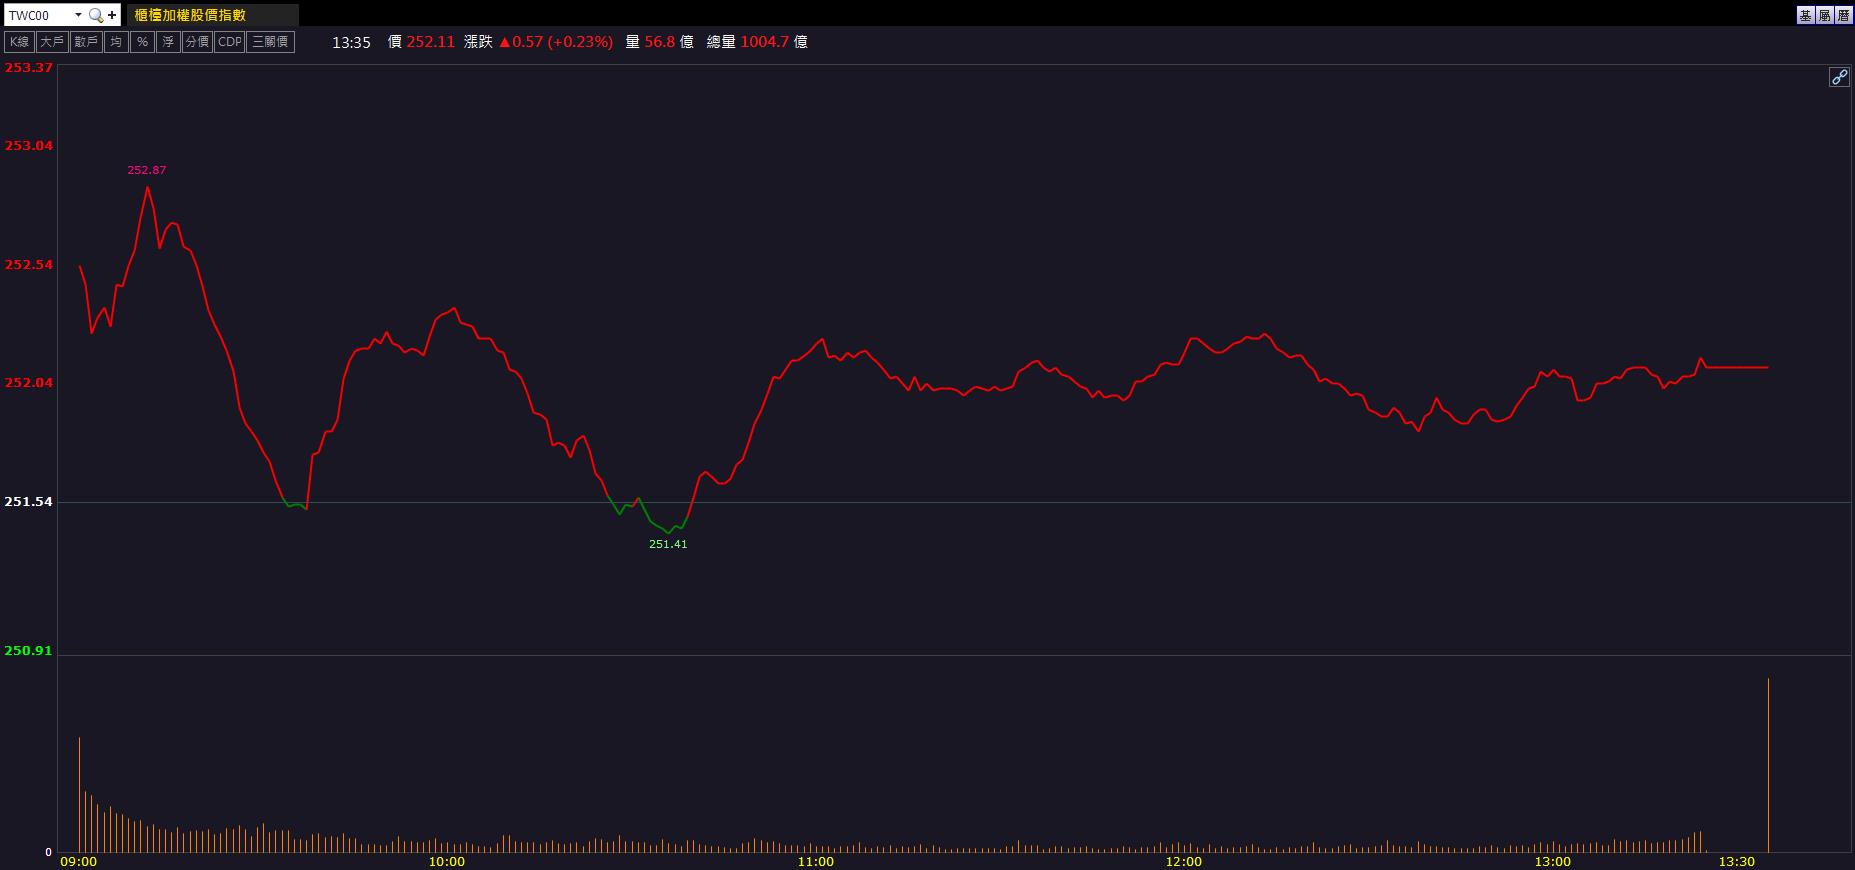This screenshot has height=870, width=1855.
Task: Click the chain link icon on chart
Action: coord(1839,77)
